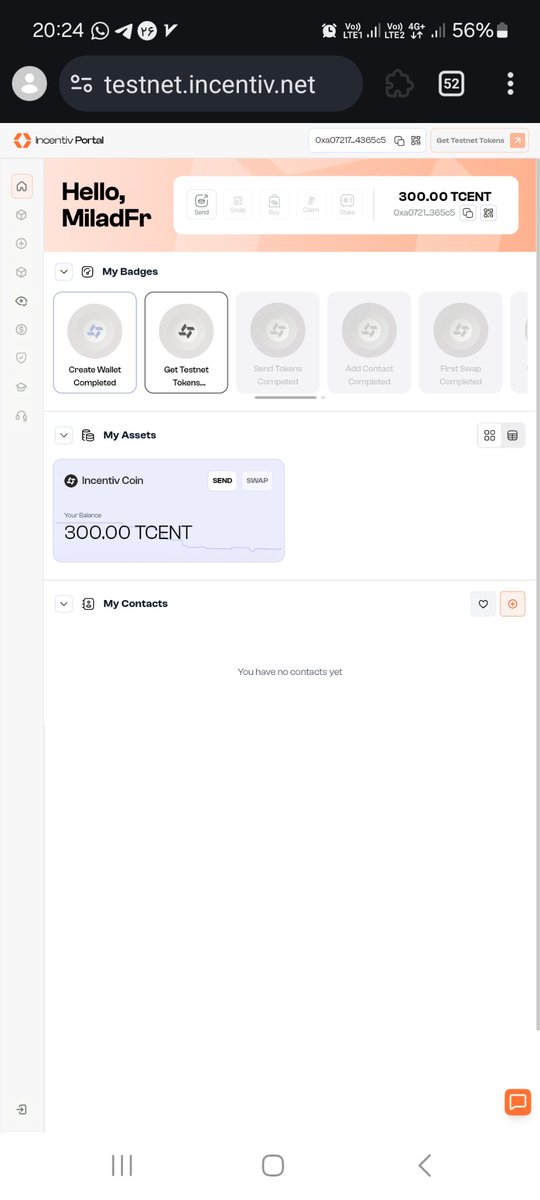Switch My Assets to table view
Screen dimensions: 540x1200
[x=513, y=435]
